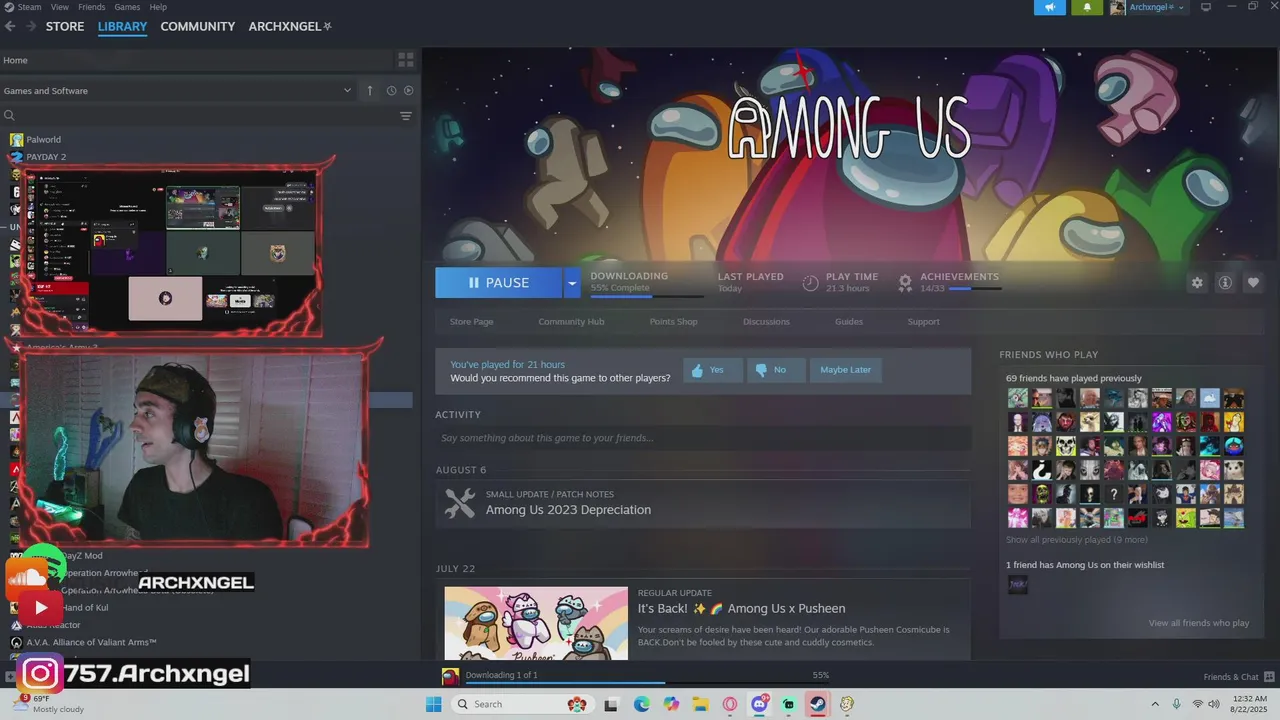This screenshot has height=720, width=1280.
Task: Show hidden tray icons chevron
Action: tap(1155, 704)
